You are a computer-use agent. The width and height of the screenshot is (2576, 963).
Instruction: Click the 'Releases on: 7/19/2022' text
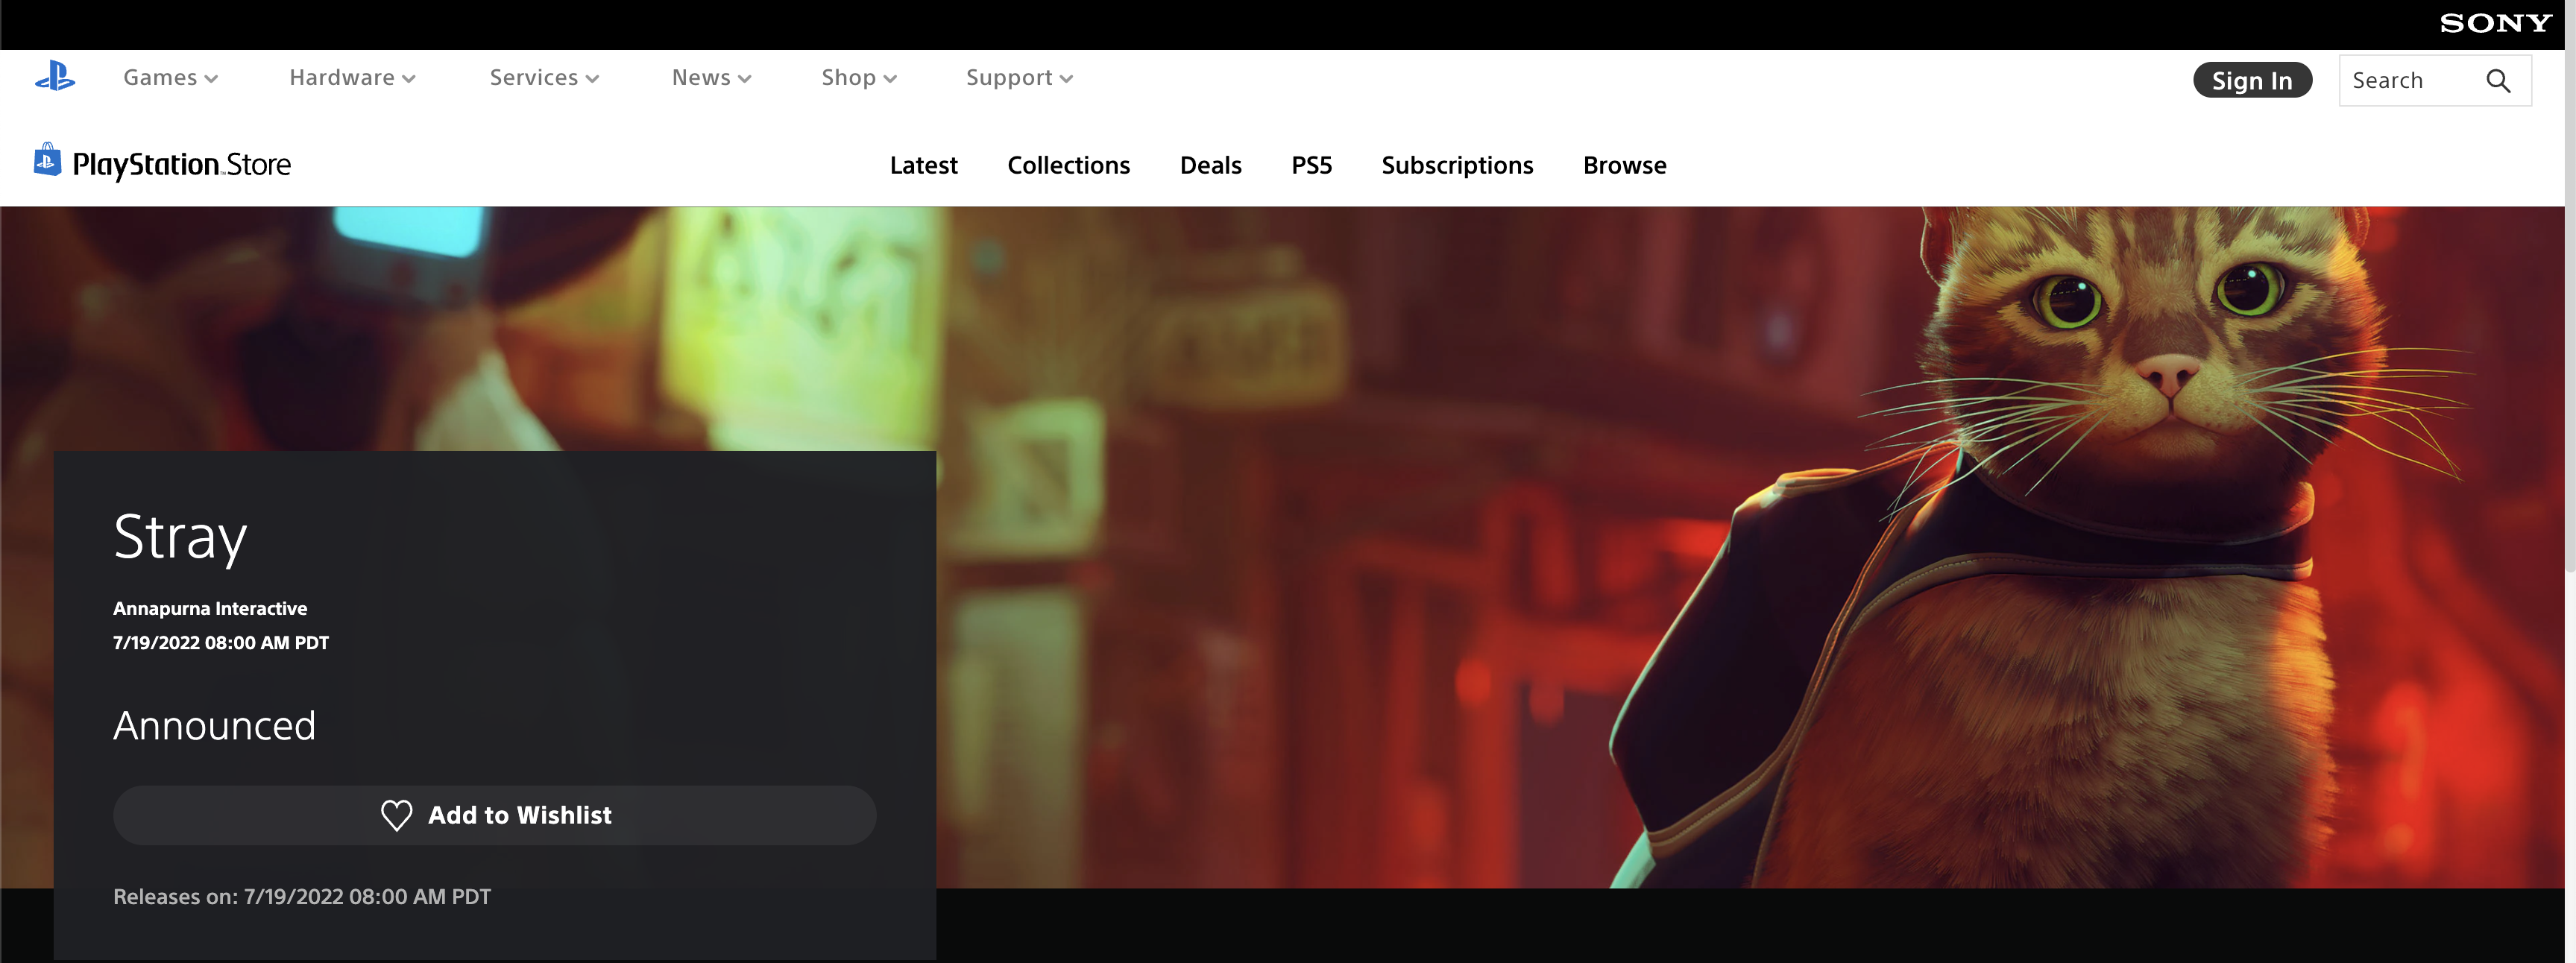point(302,896)
